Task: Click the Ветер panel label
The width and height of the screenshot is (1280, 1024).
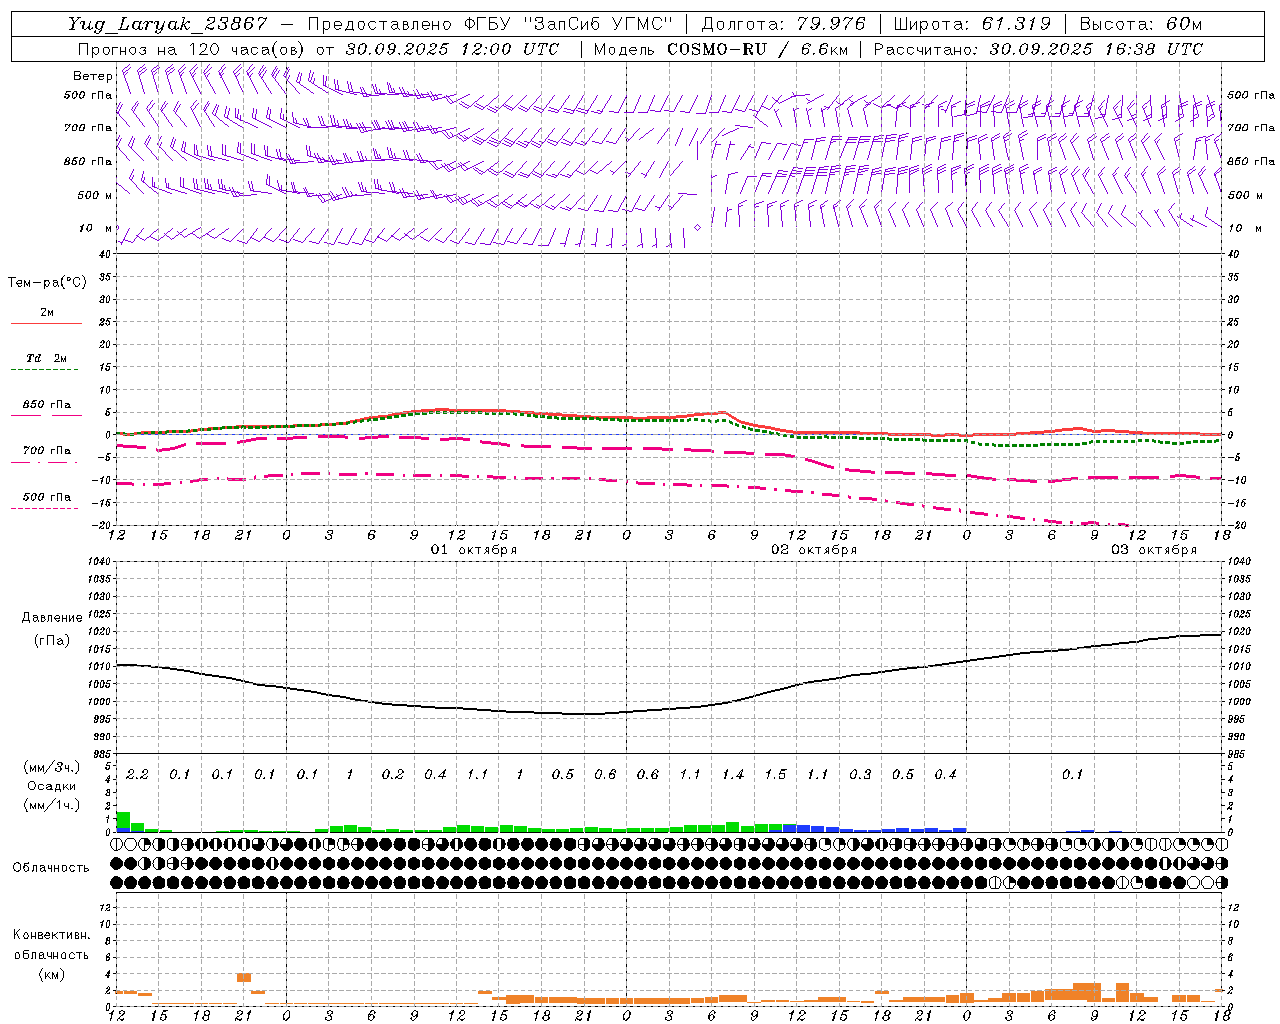Action: click(x=92, y=76)
